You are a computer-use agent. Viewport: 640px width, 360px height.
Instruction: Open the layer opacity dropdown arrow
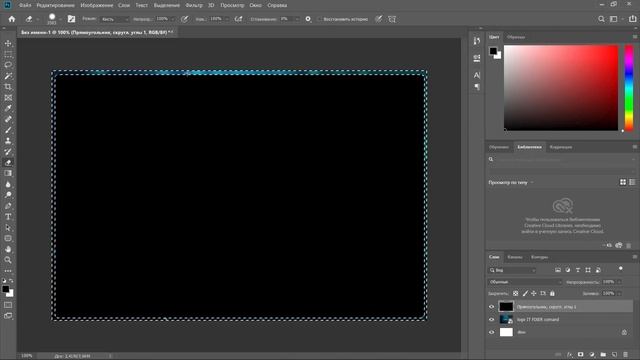[x=620, y=282]
